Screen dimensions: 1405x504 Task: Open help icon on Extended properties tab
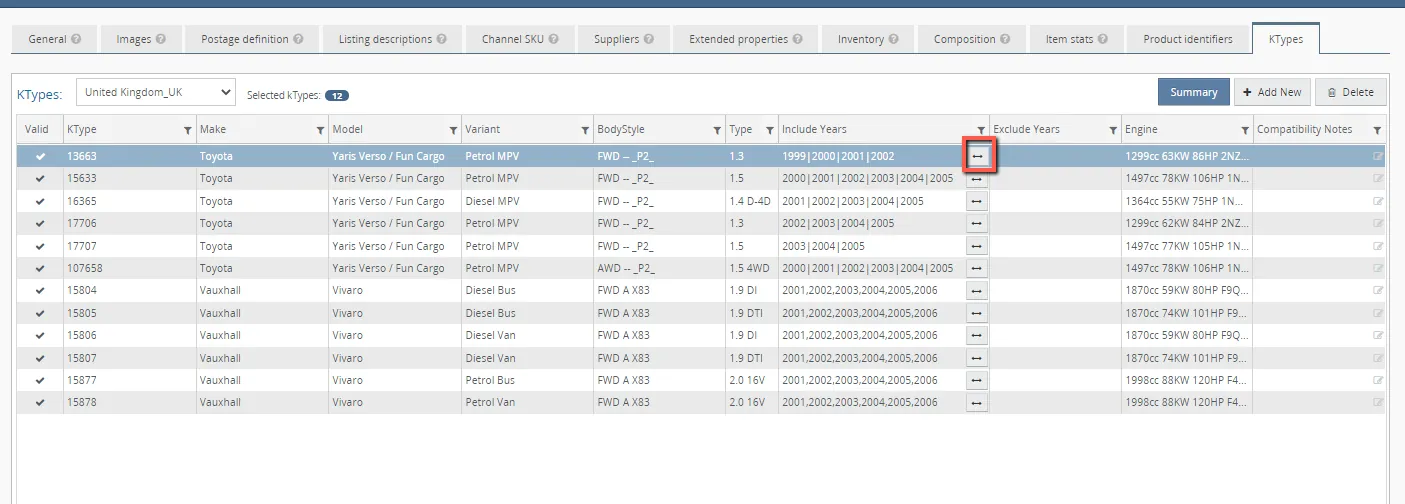click(x=797, y=39)
